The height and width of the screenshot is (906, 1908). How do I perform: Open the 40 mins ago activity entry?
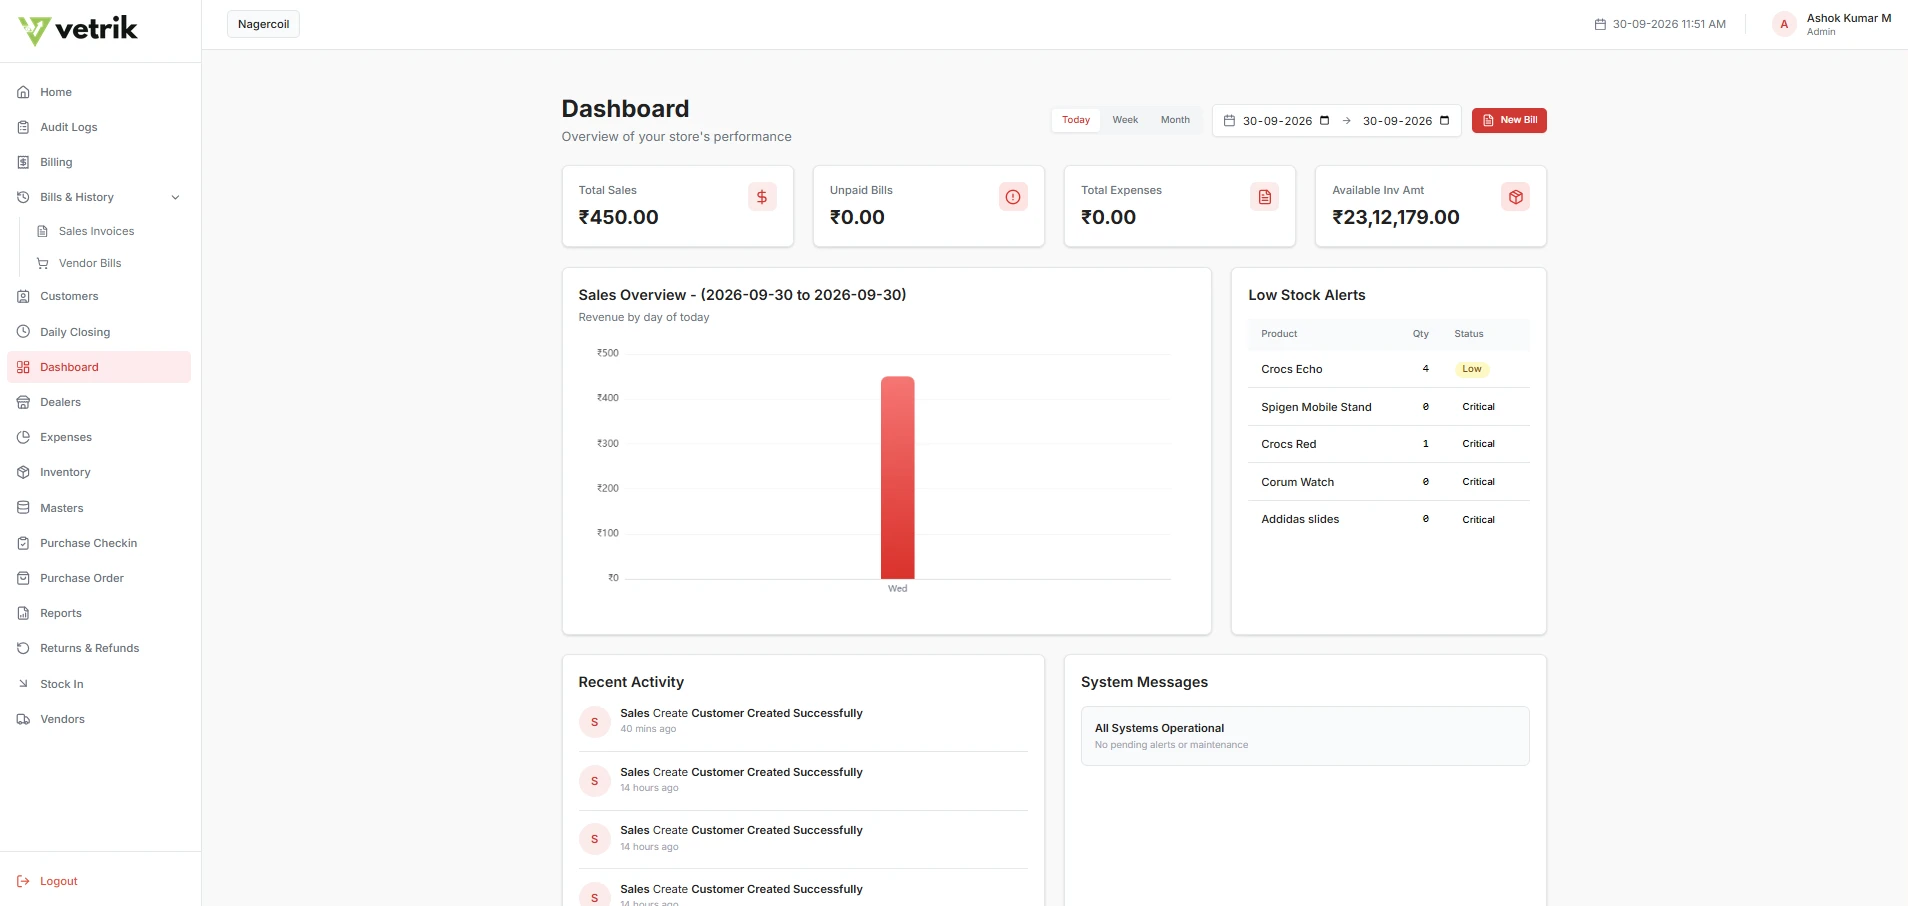coord(803,721)
